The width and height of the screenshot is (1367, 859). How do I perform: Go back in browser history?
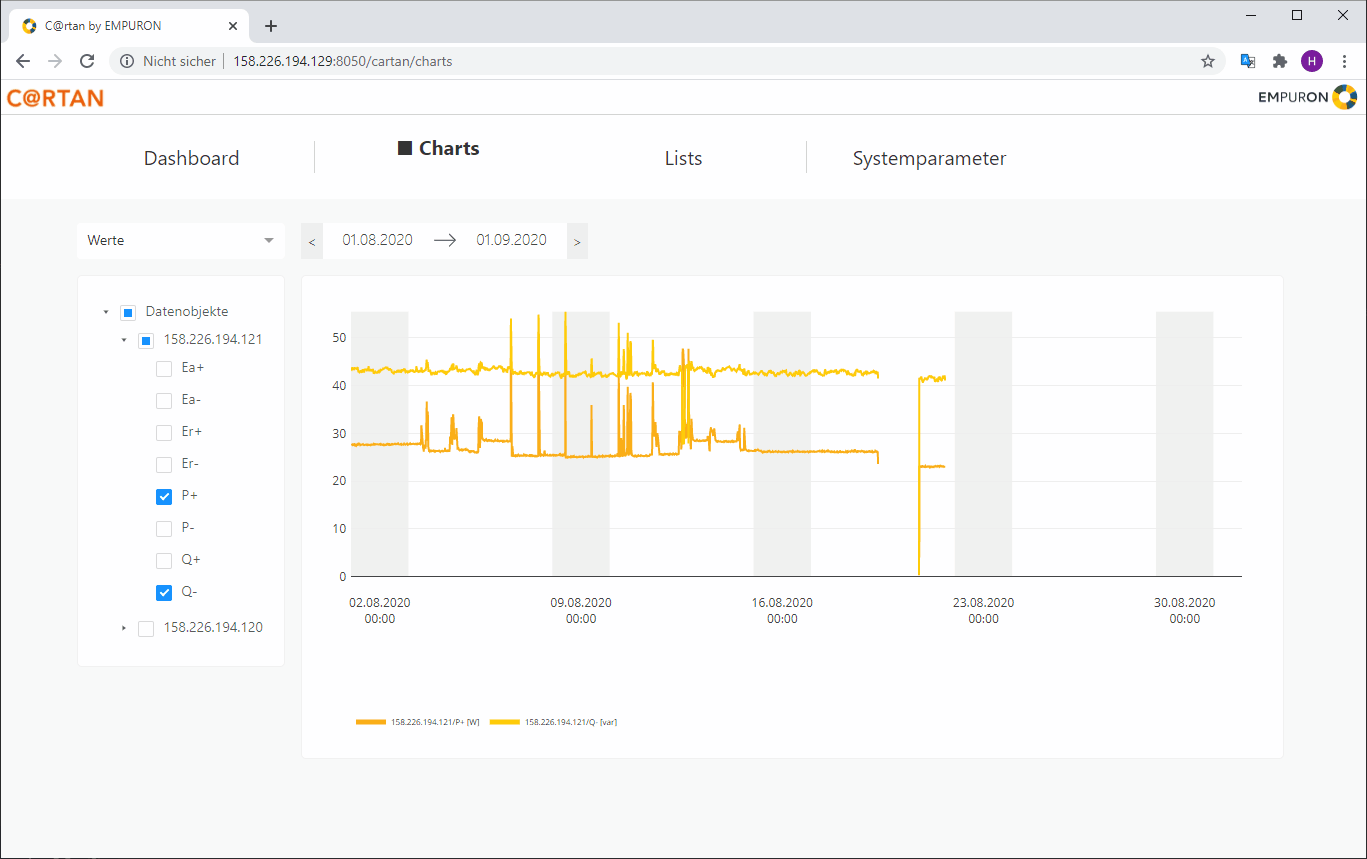click(x=23, y=61)
